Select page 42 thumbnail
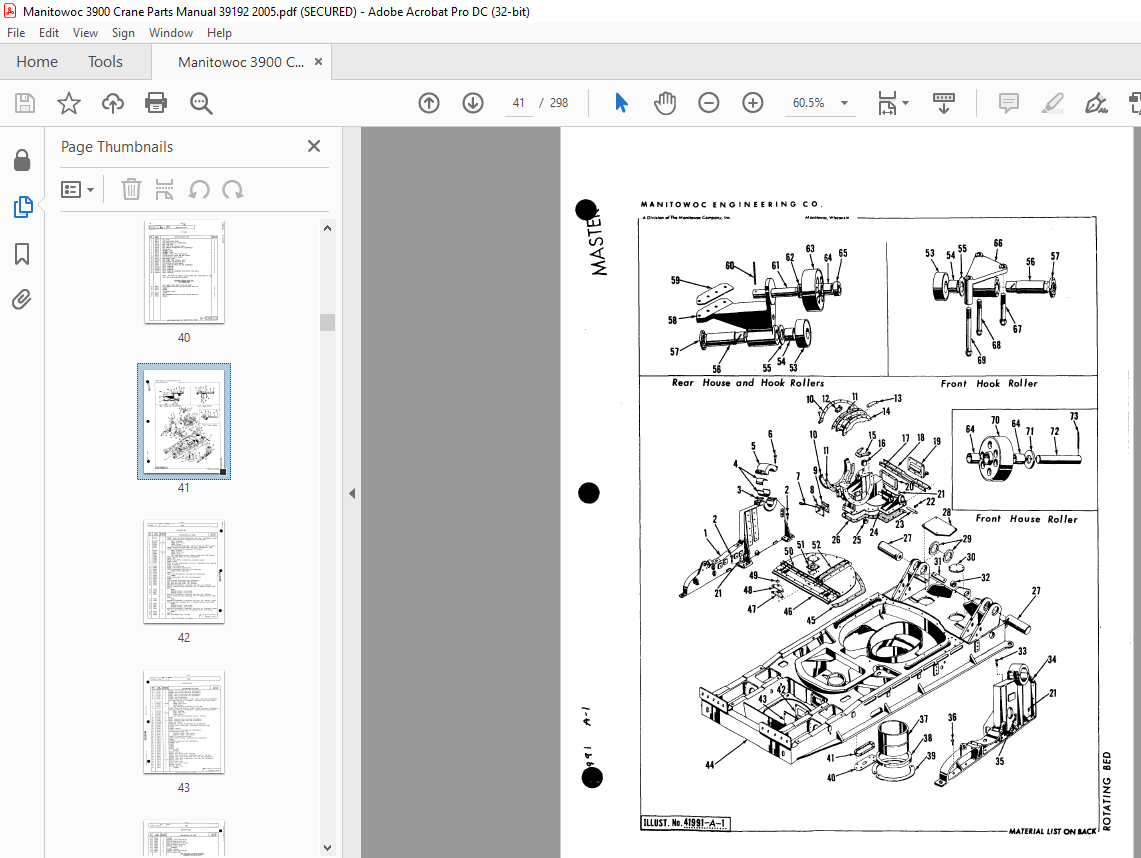The height and width of the screenshot is (858, 1141). click(184, 572)
